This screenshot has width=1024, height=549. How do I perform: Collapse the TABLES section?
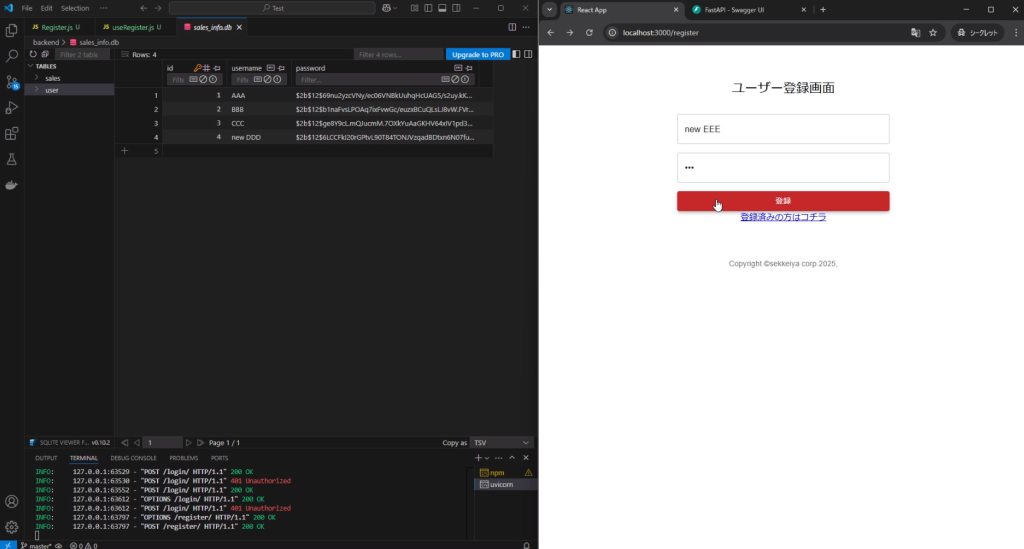pos(30,66)
